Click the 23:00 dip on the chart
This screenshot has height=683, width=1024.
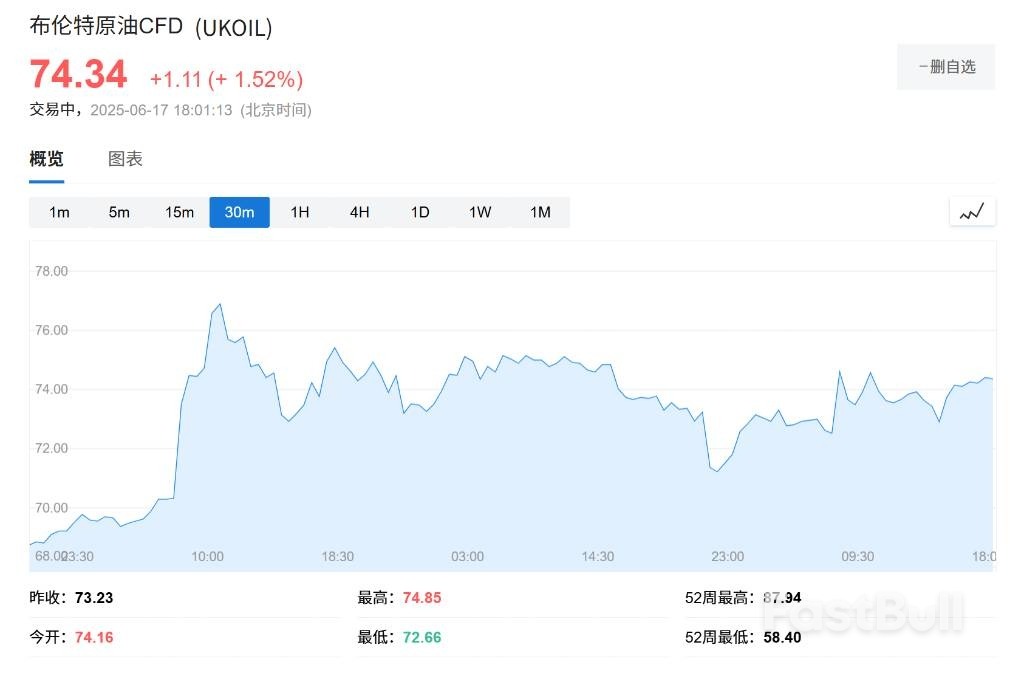tap(717, 471)
